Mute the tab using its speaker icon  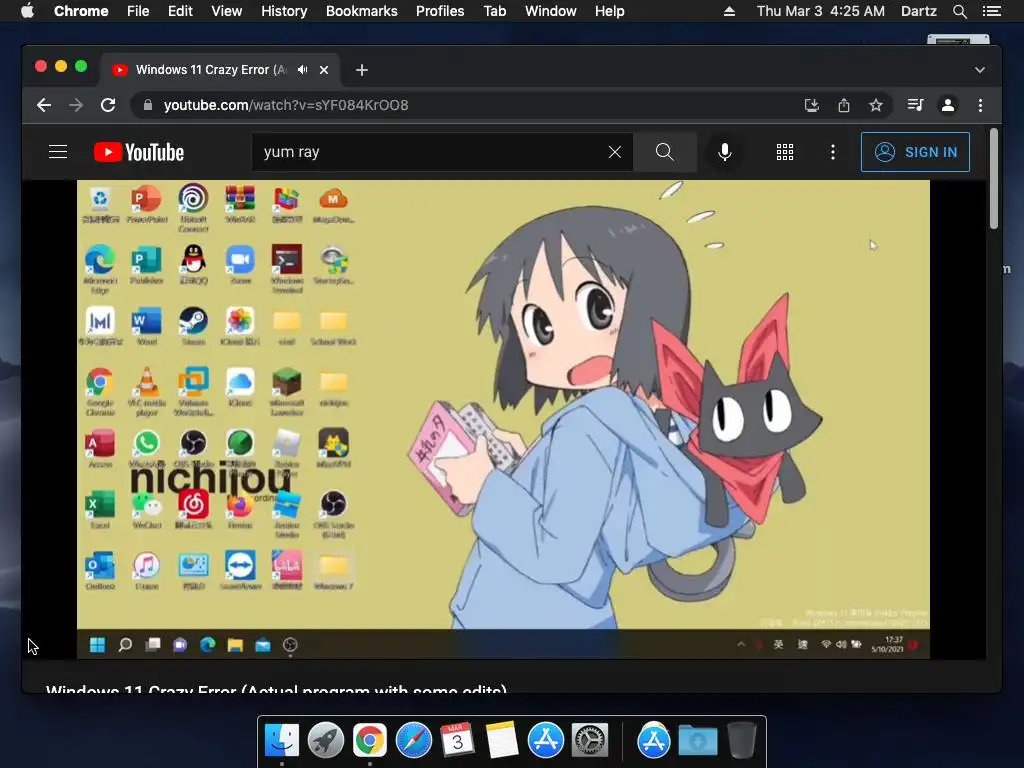coord(302,70)
